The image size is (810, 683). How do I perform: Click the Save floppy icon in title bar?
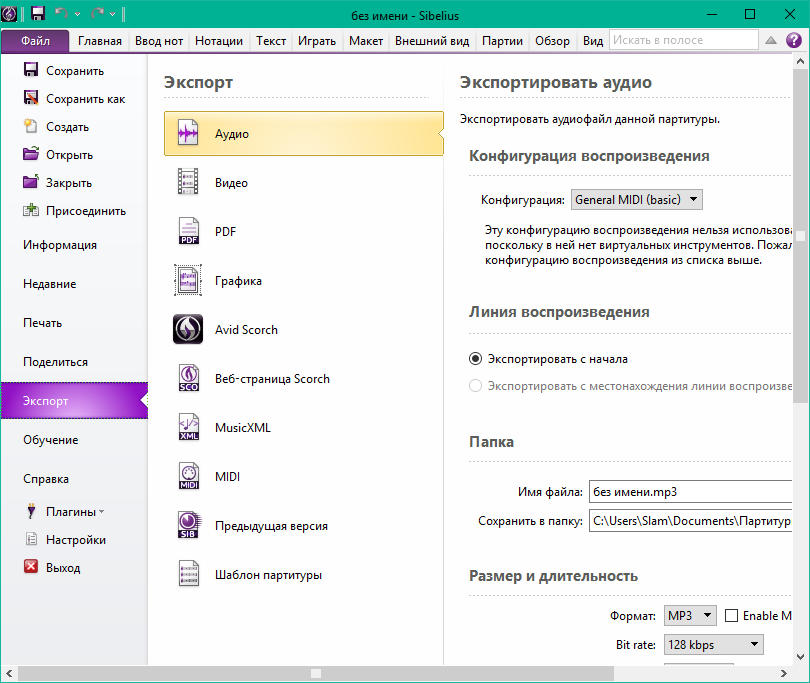[x=38, y=13]
